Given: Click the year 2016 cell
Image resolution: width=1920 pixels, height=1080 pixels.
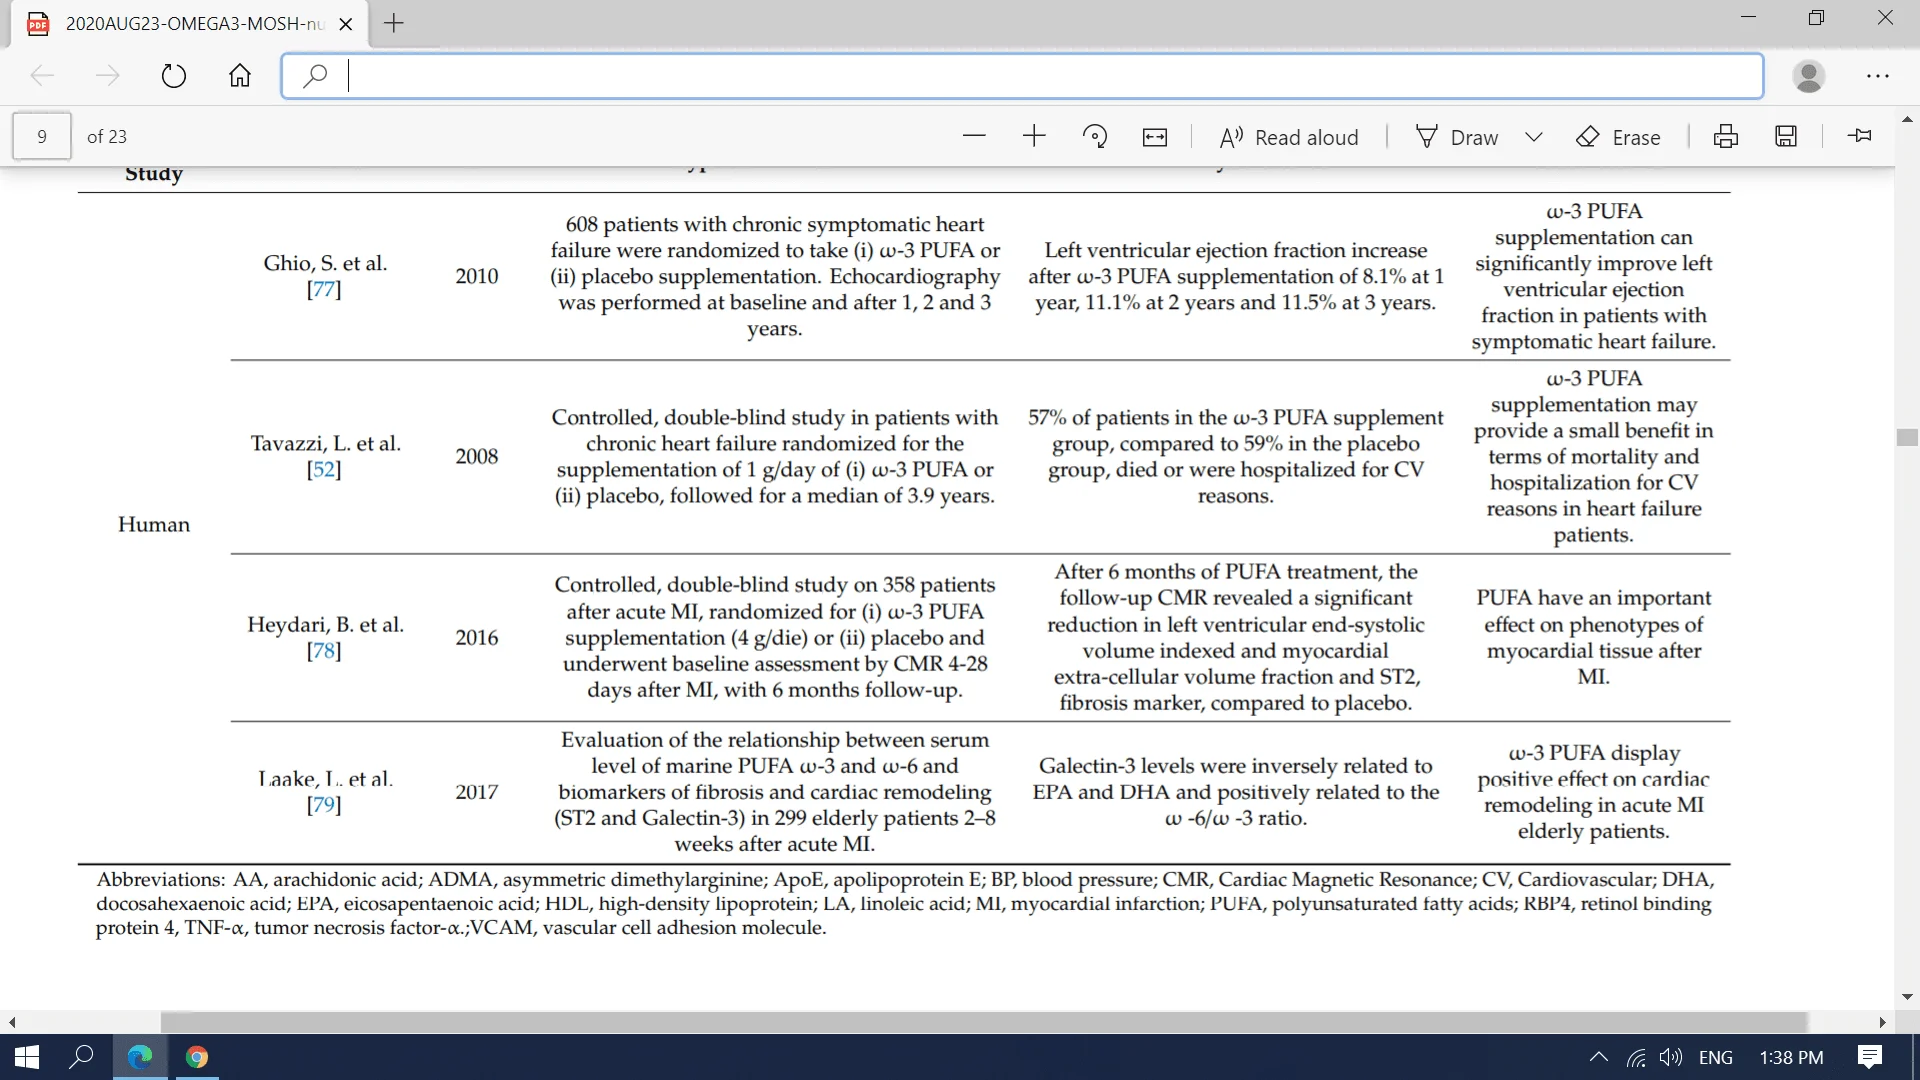Looking at the screenshot, I should (x=477, y=637).
